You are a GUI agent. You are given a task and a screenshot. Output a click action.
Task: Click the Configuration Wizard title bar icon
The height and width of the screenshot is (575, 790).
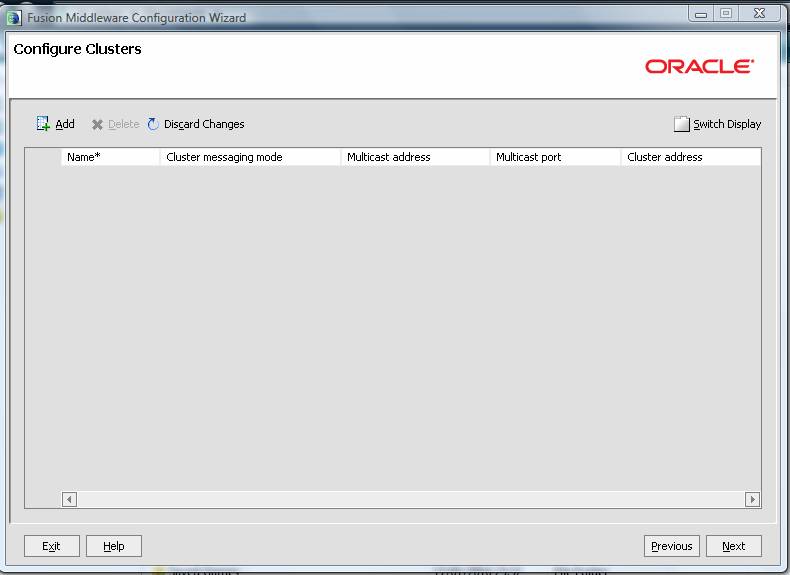(x=14, y=18)
